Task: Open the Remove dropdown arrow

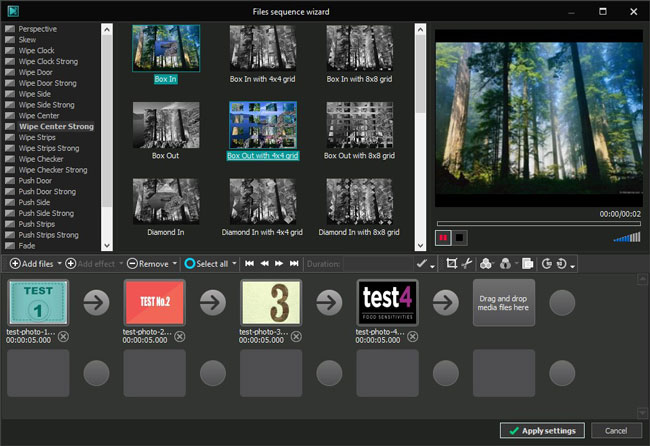Action: [175, 264]
